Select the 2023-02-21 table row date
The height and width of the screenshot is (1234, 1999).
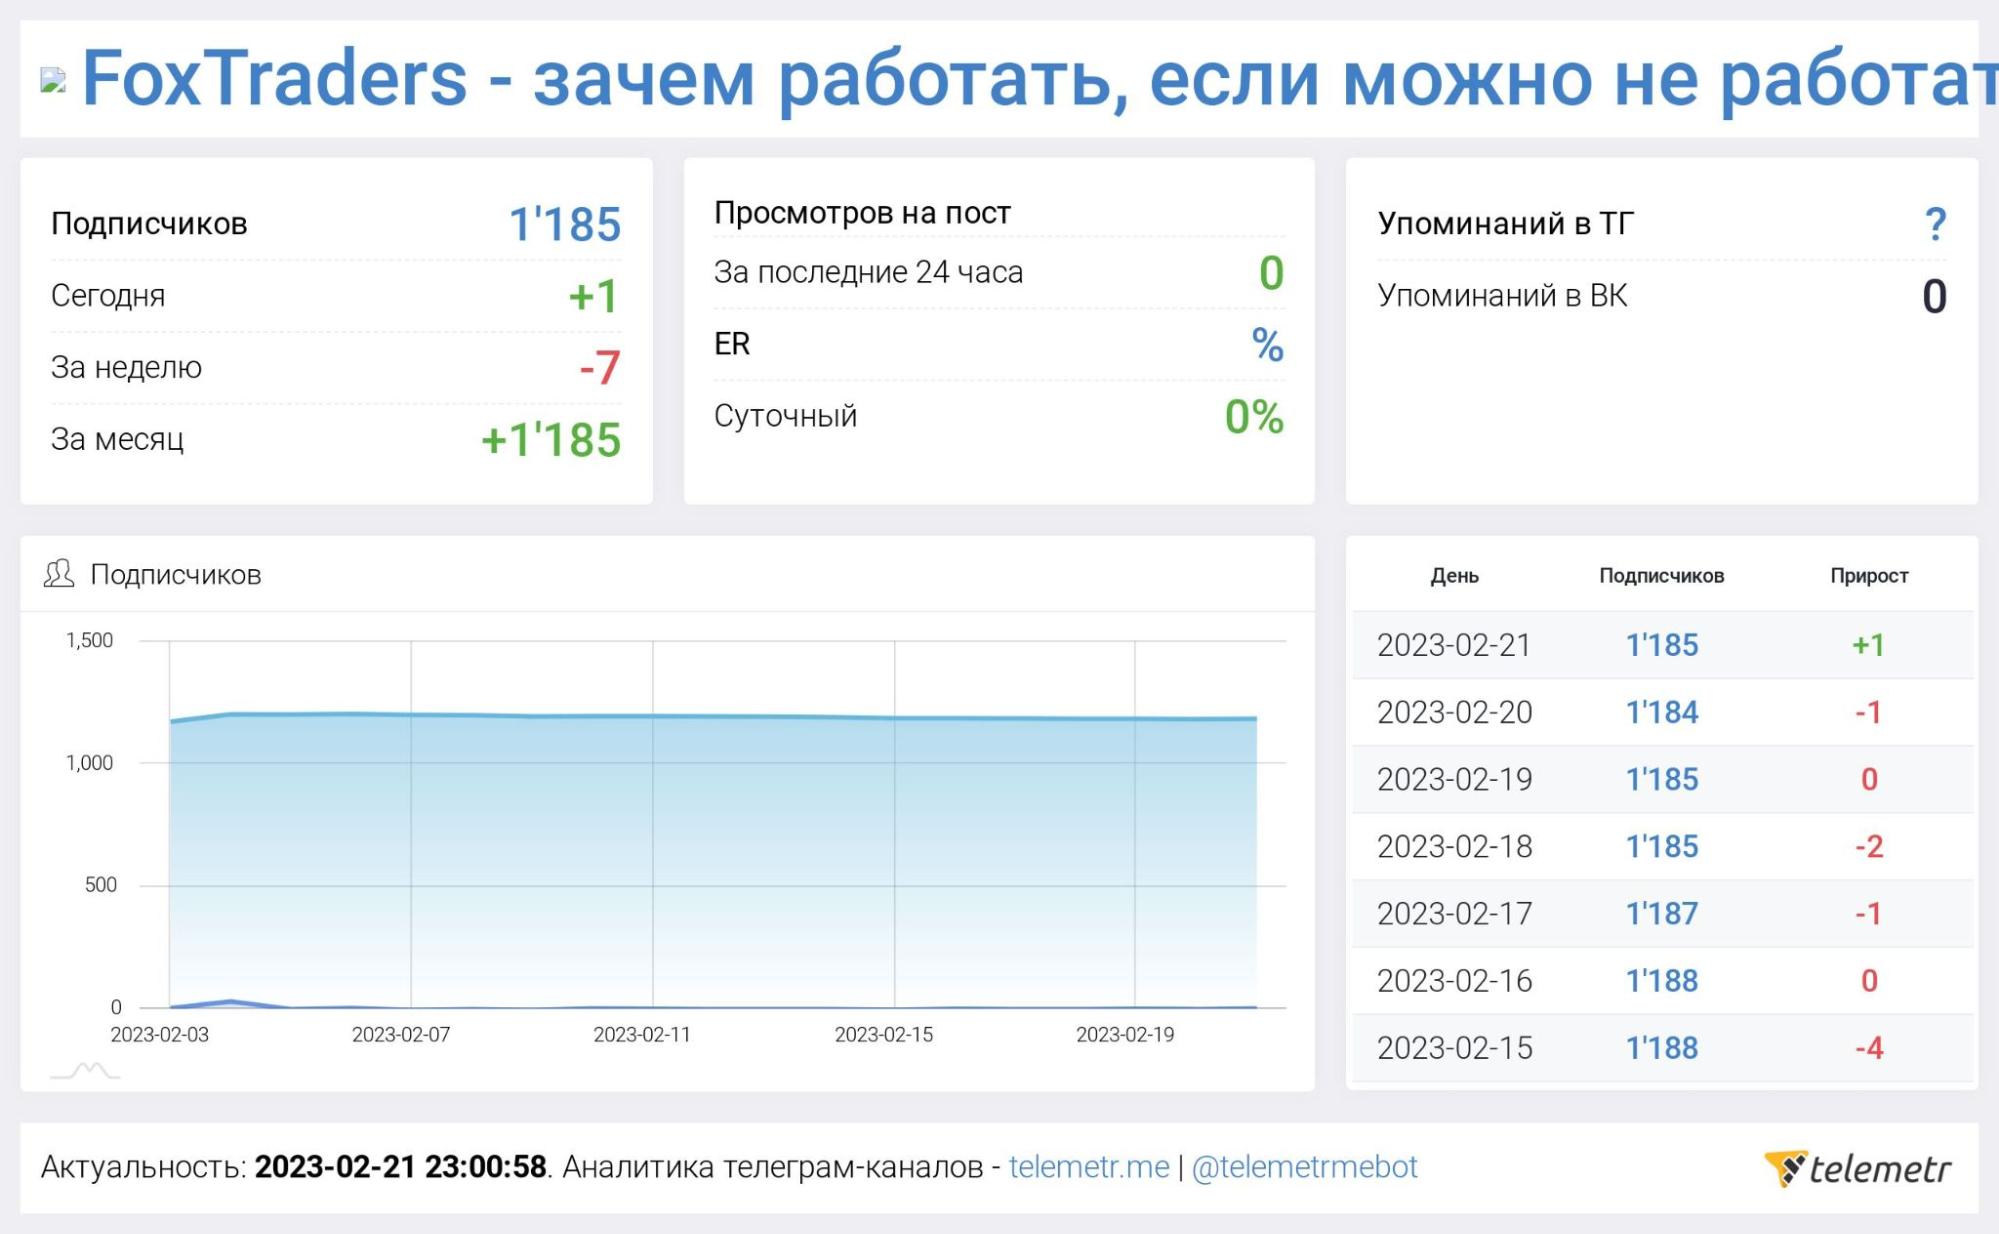point(1454,645)
